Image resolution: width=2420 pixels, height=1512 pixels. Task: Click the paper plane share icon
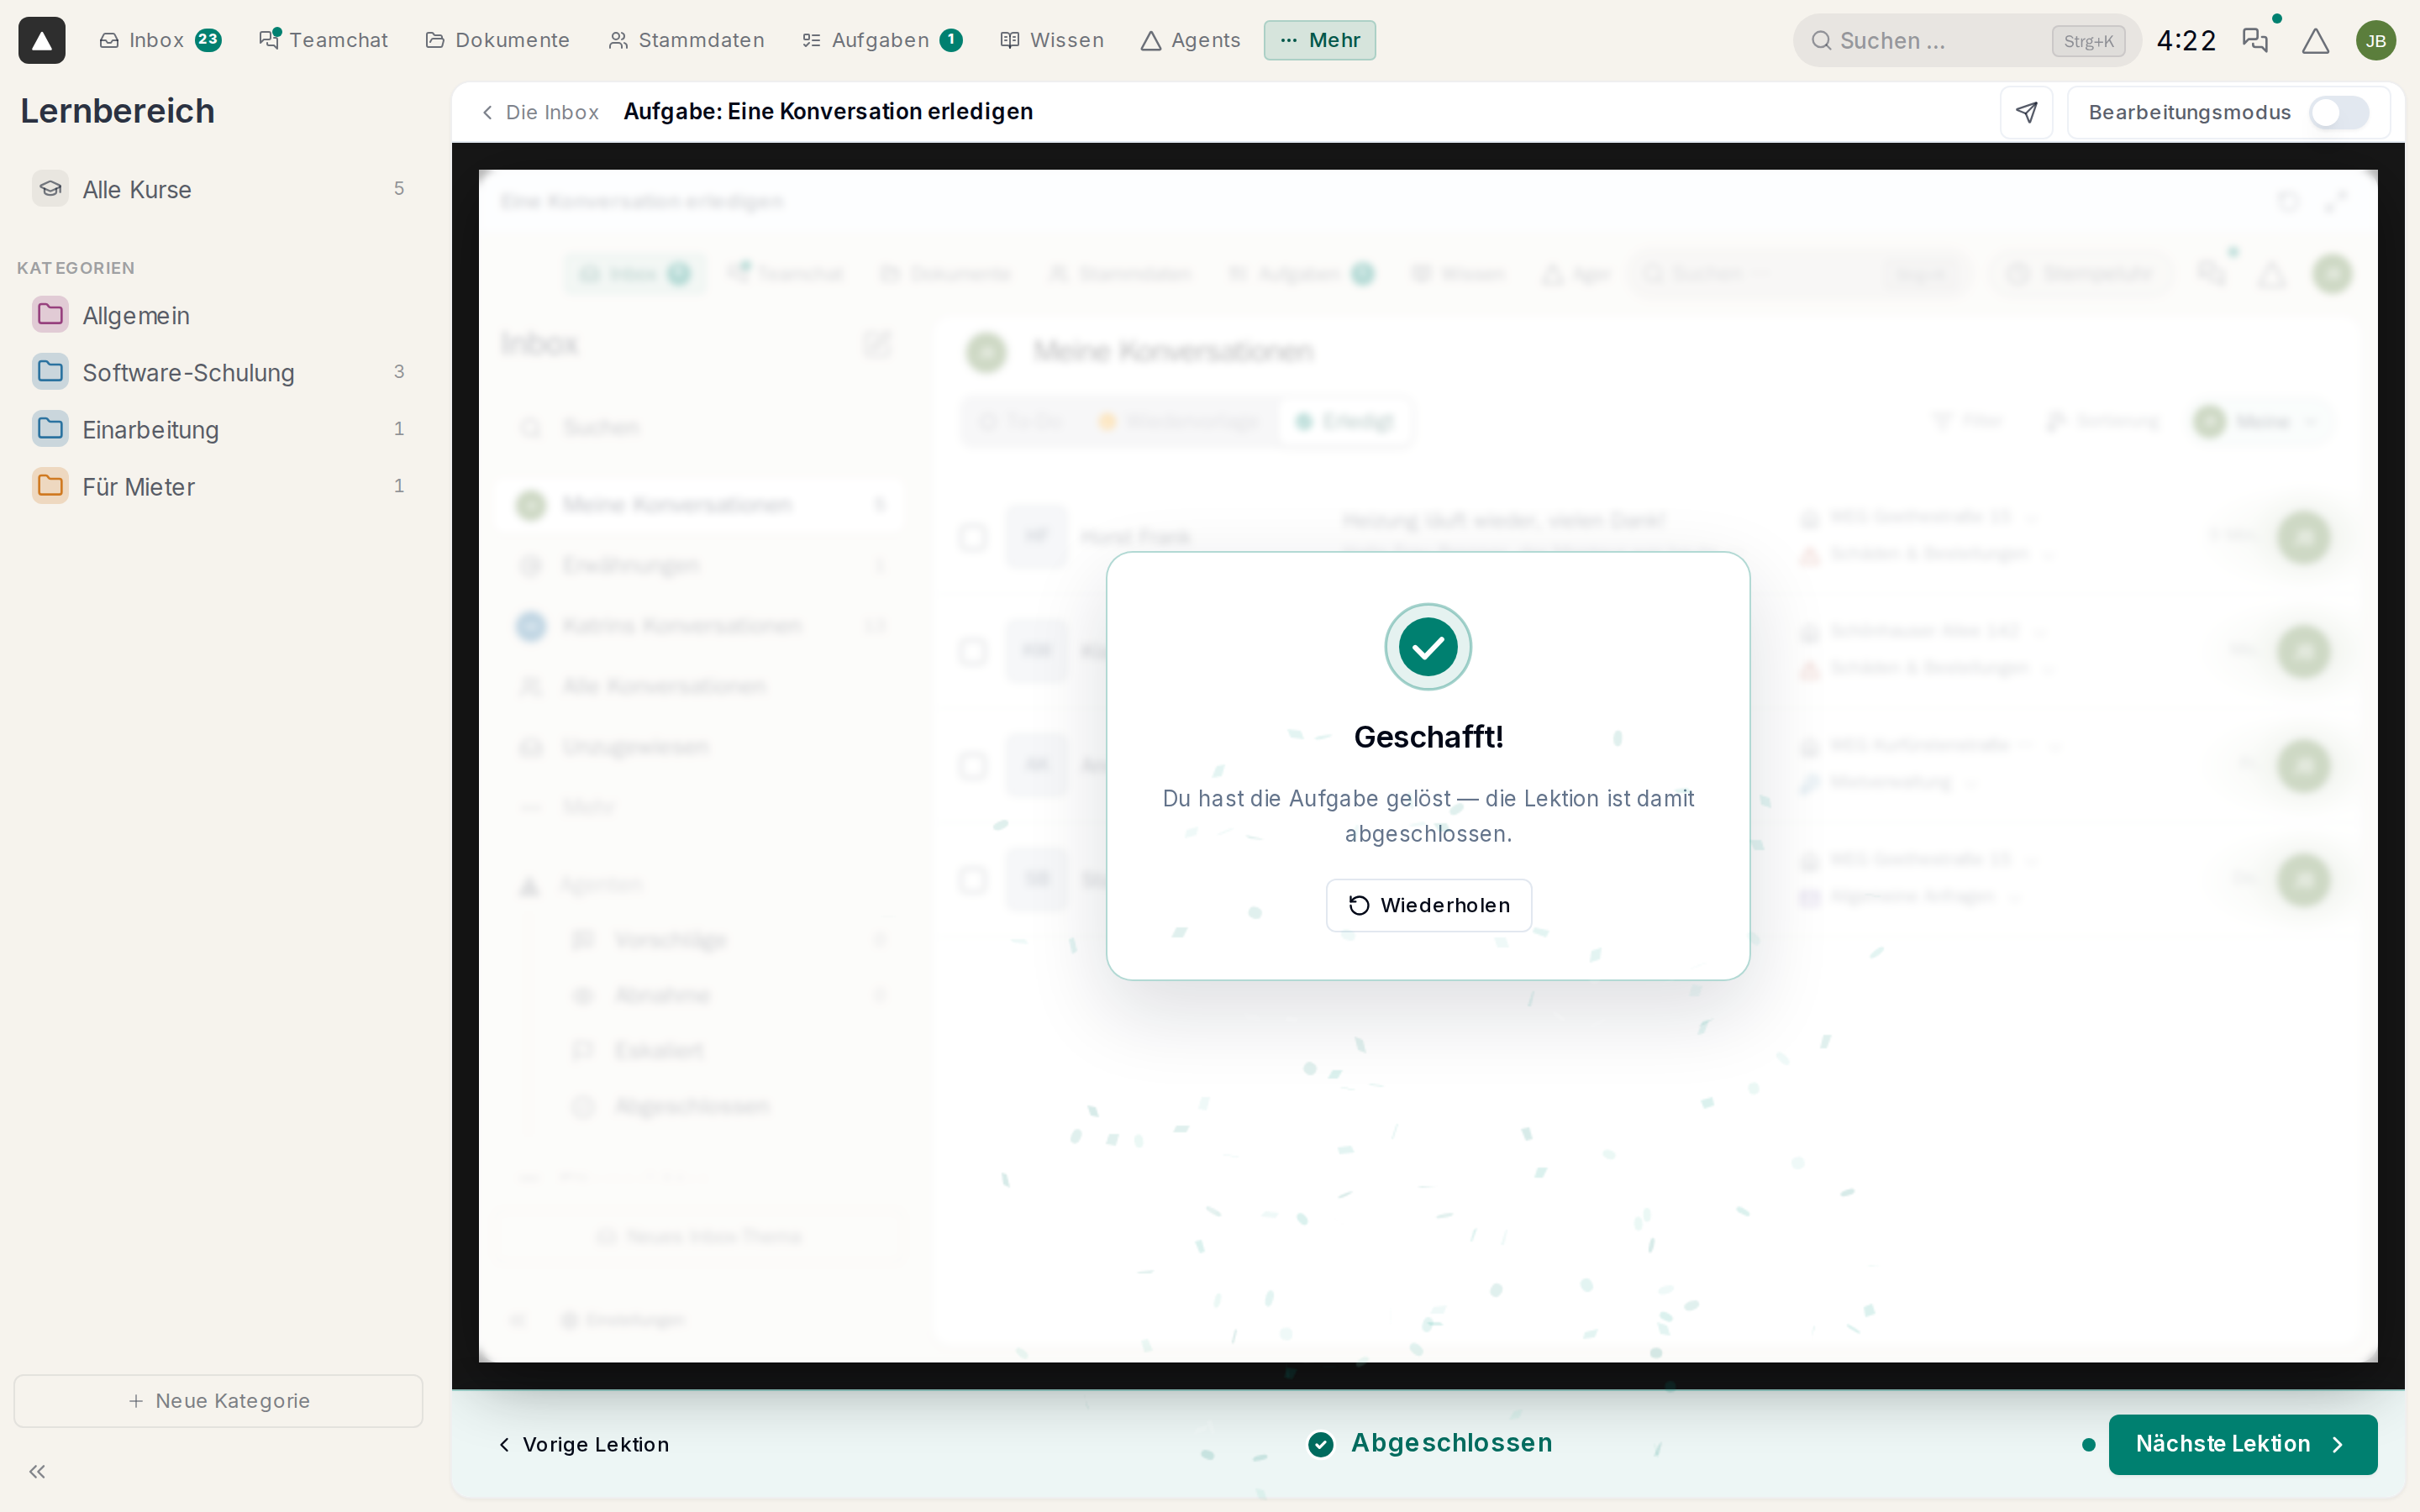coord(2026,112)
